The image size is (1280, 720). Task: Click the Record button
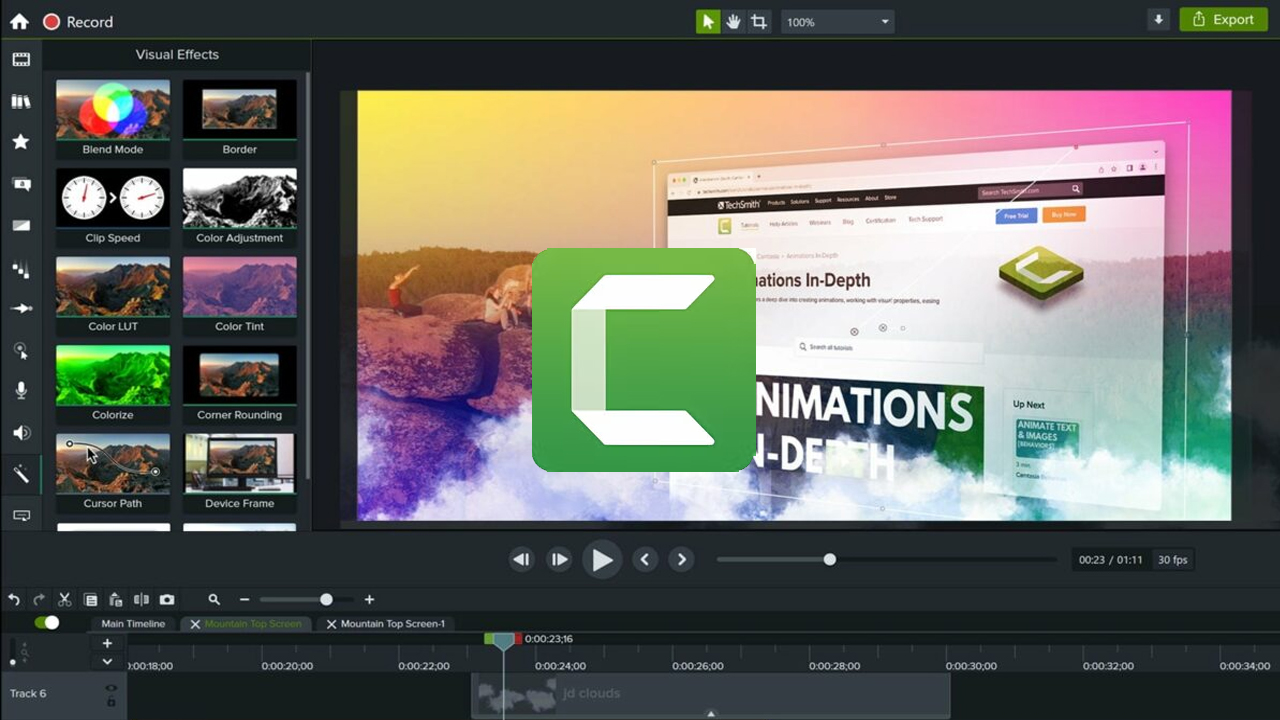coord(78,22)
